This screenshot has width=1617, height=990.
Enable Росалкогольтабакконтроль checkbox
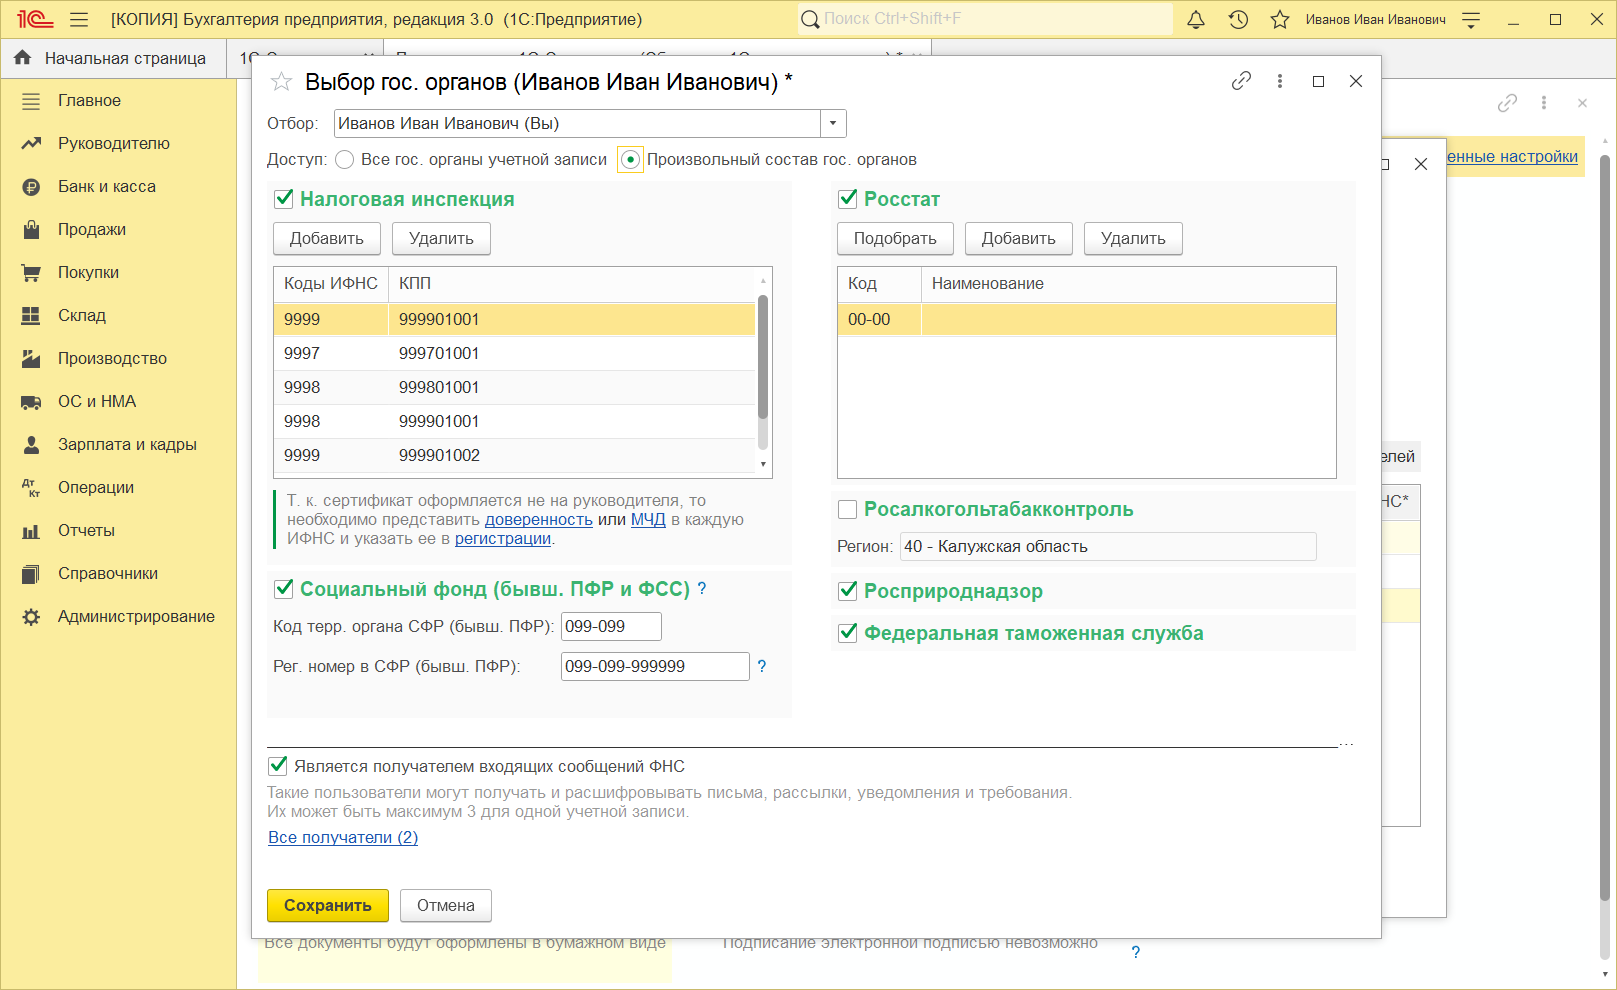coord(847,509)
